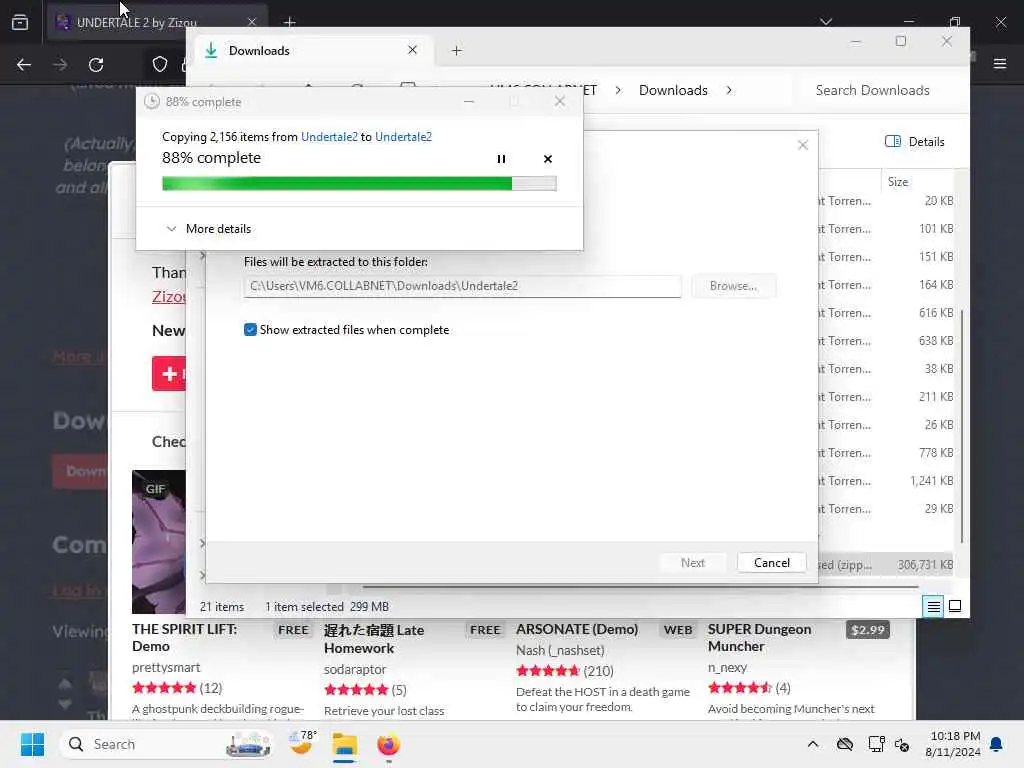This screenshot has width=1024, height=768.
Task: Open author sodaraptor's page
Action: coord(355,669)
